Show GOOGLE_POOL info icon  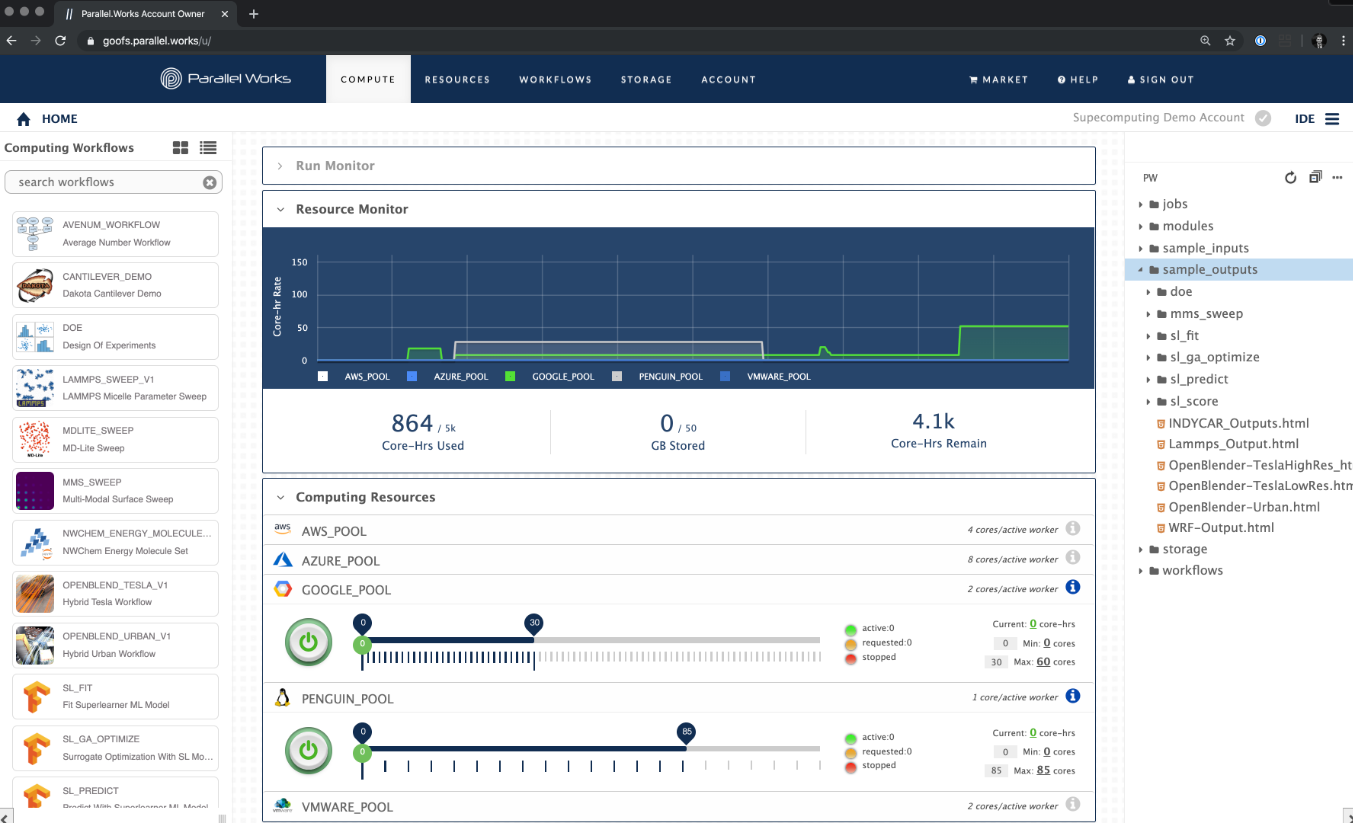[1073, 587]
